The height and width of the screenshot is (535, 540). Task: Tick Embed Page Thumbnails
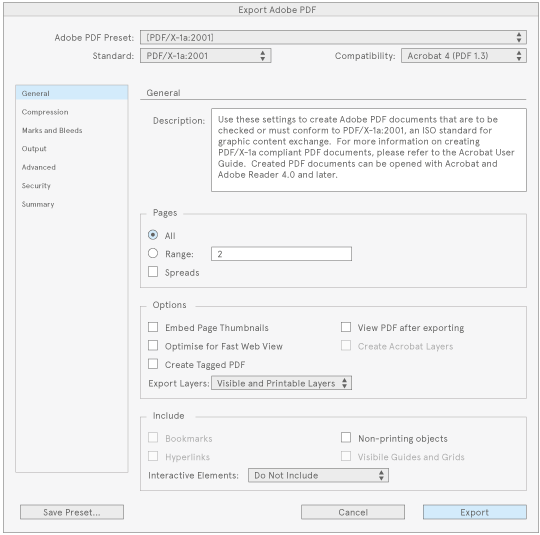pyautogui.click(x=153, y=327)
